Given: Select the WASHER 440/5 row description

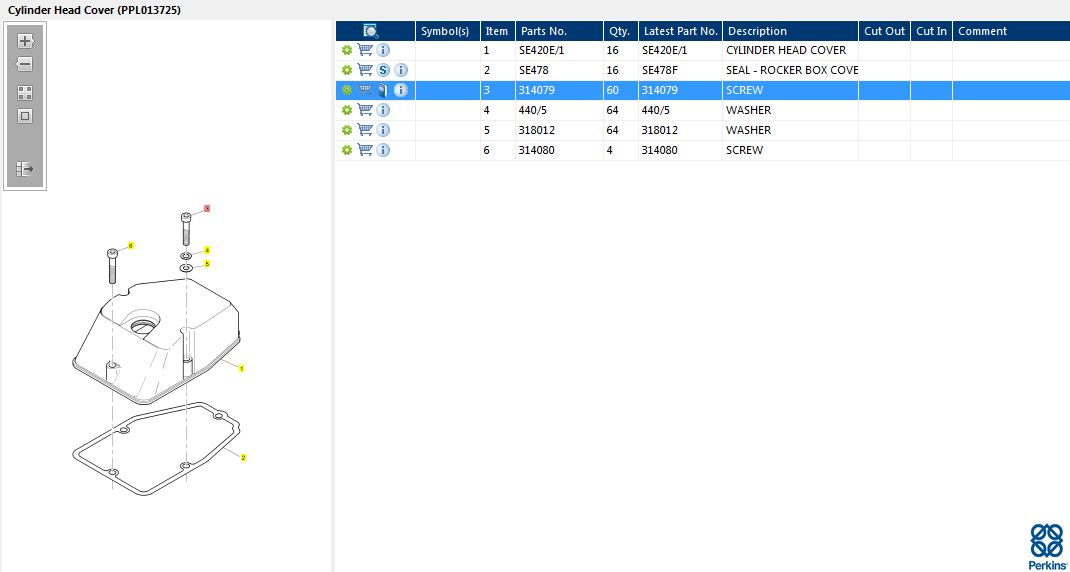Looking at the screenshot, I should pyautogui.click(x=748, y=110).
